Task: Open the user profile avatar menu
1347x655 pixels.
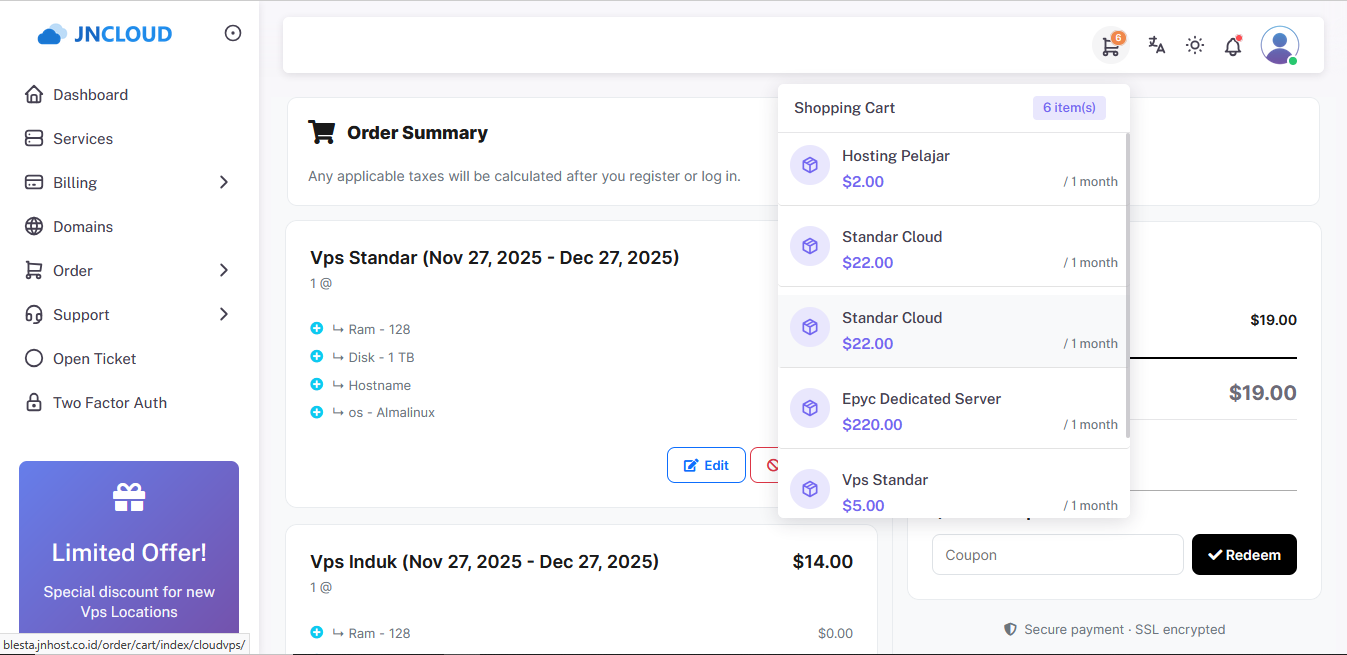Action: tap(1279, 46)
